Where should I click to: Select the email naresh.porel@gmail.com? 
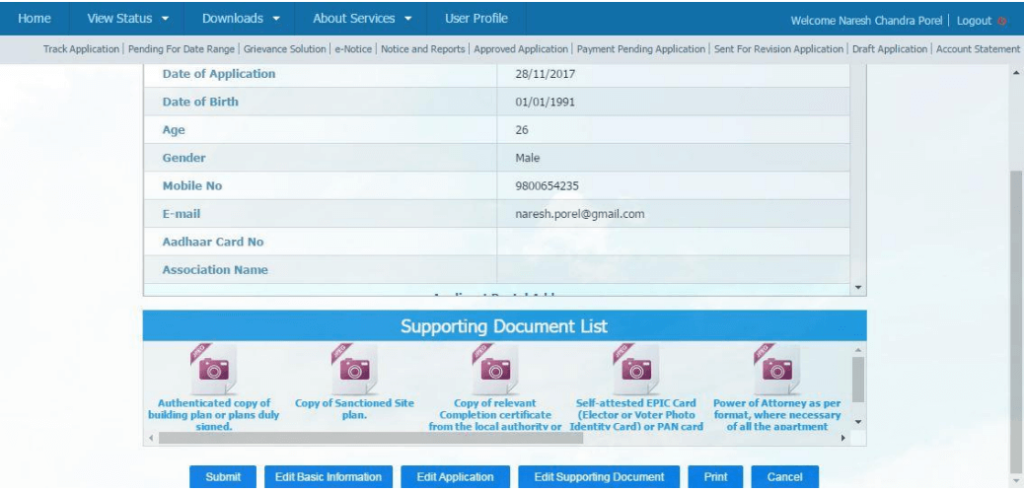579,214
